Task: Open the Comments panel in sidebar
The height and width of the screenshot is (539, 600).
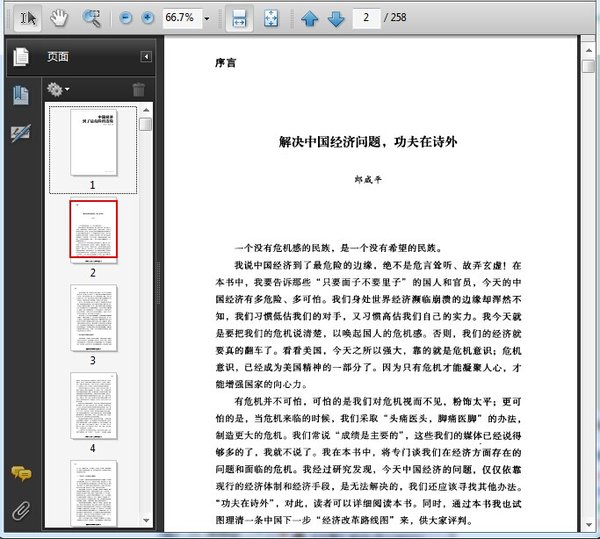Action: tap(20, 474)
